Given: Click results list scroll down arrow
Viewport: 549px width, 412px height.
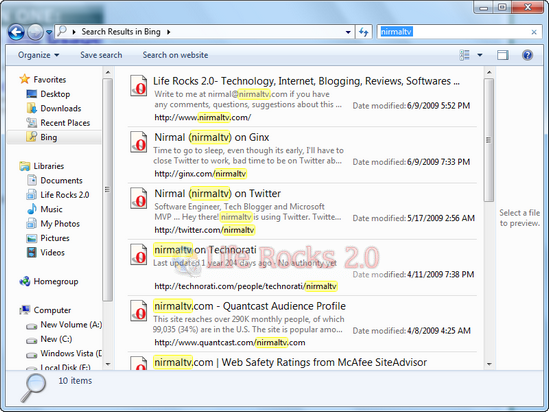Looking at the screenshot, I should pyautogui.click(x=489, y=364).
